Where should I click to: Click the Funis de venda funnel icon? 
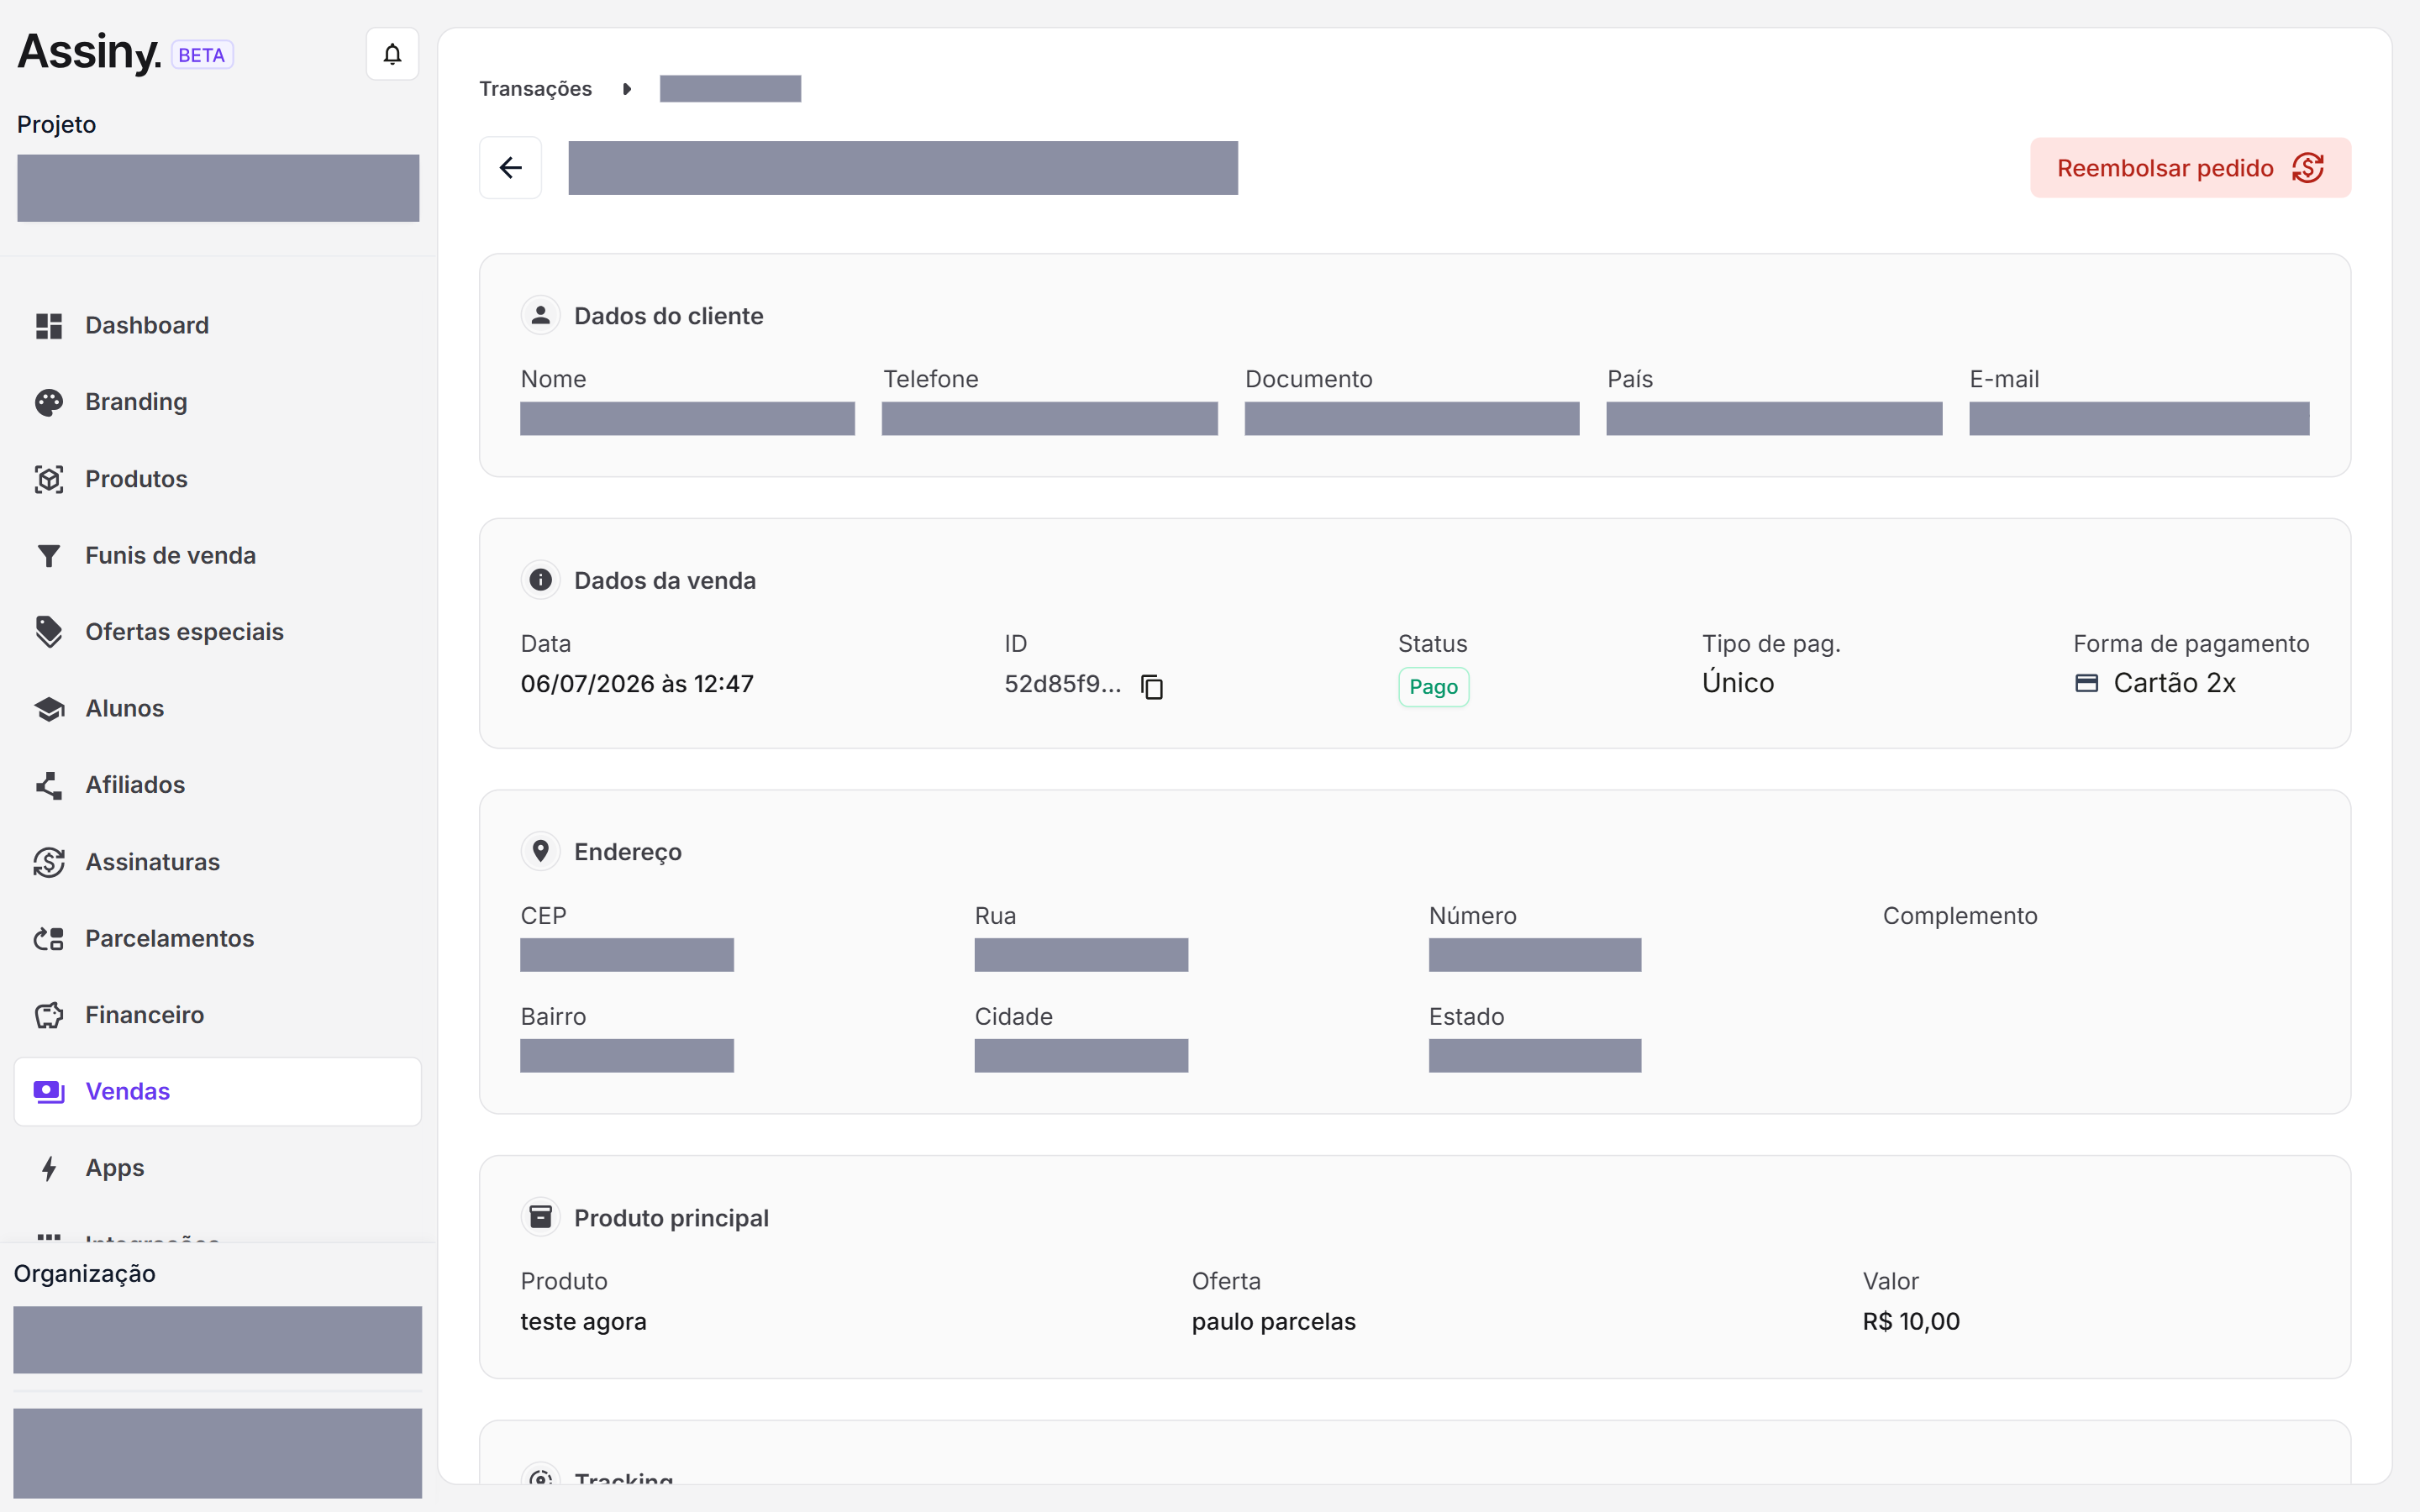(49, 555)
